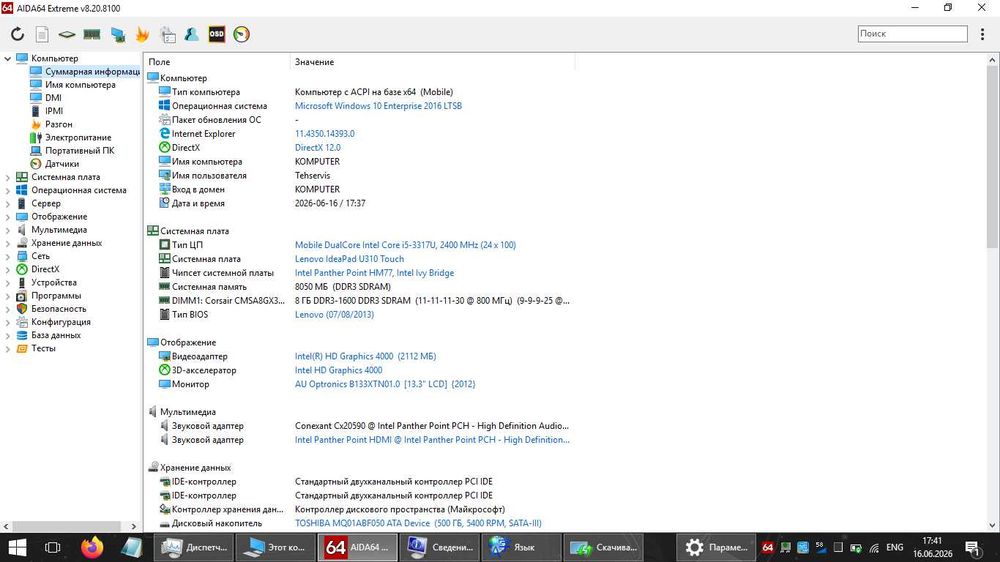The image size is (1000, 562).
Task: Collapse the Компьютер tree node
Action: 8,59
